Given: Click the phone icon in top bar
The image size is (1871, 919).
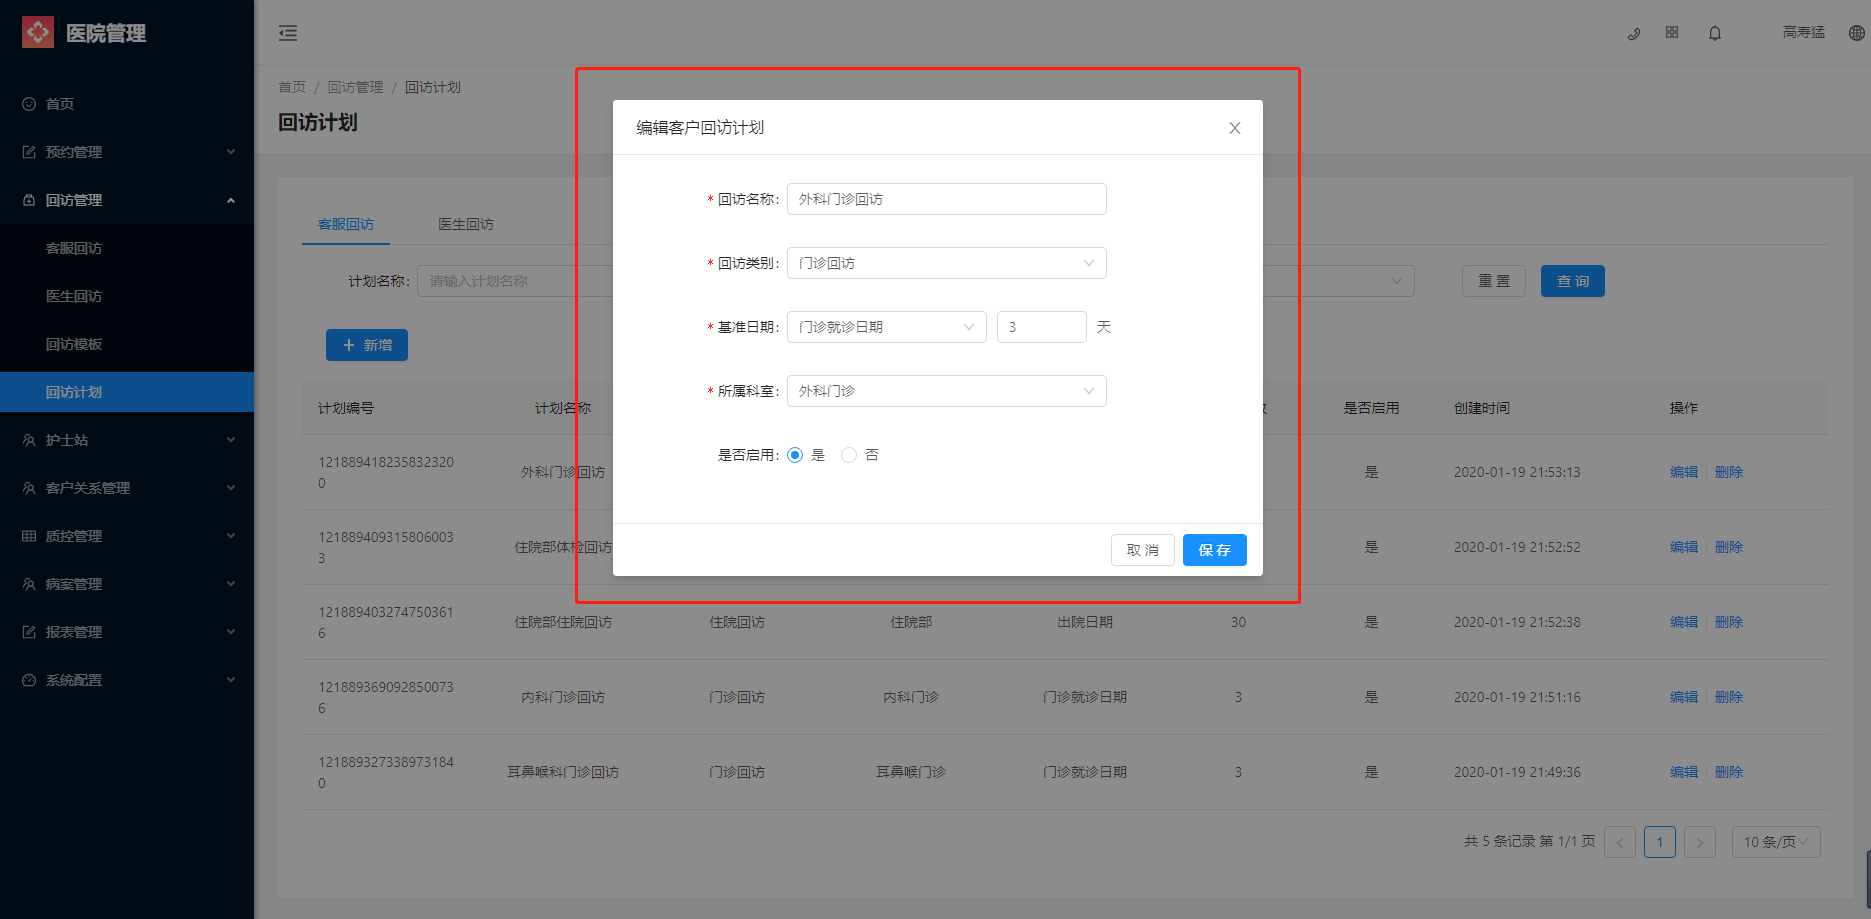Looking at the screenshot, I should click(x=1634, y=33).
